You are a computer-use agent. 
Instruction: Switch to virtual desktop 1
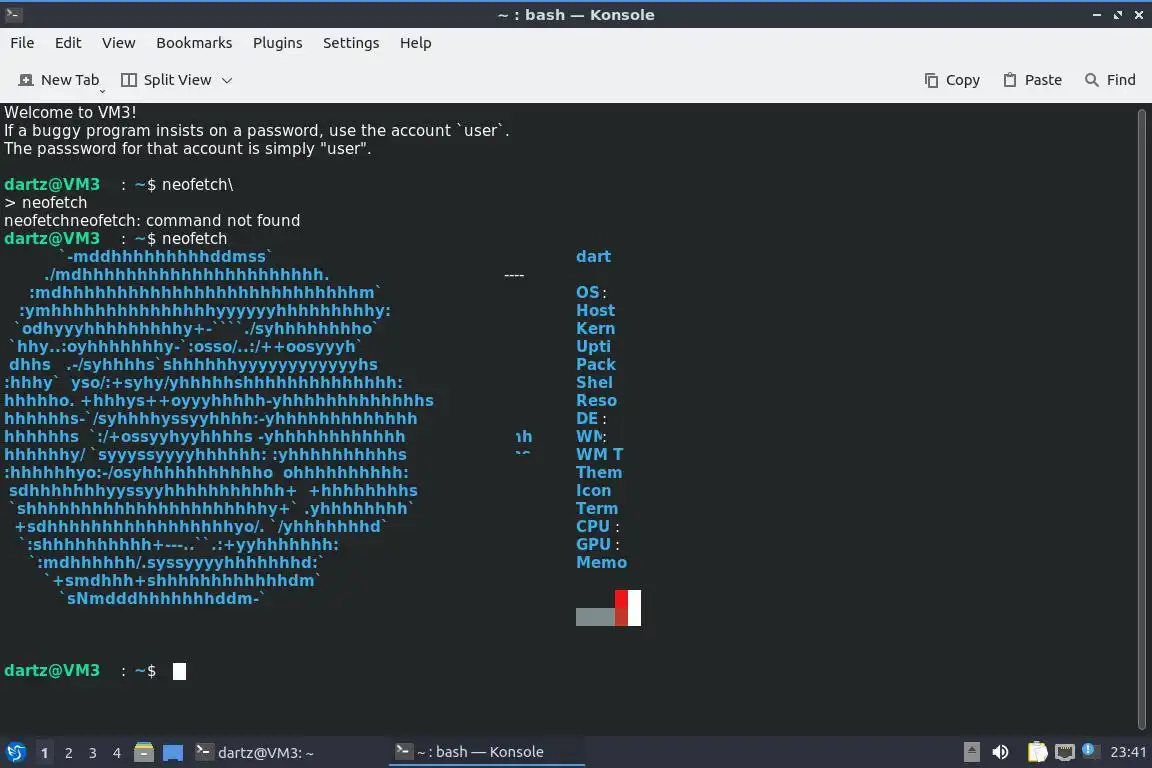44,753
